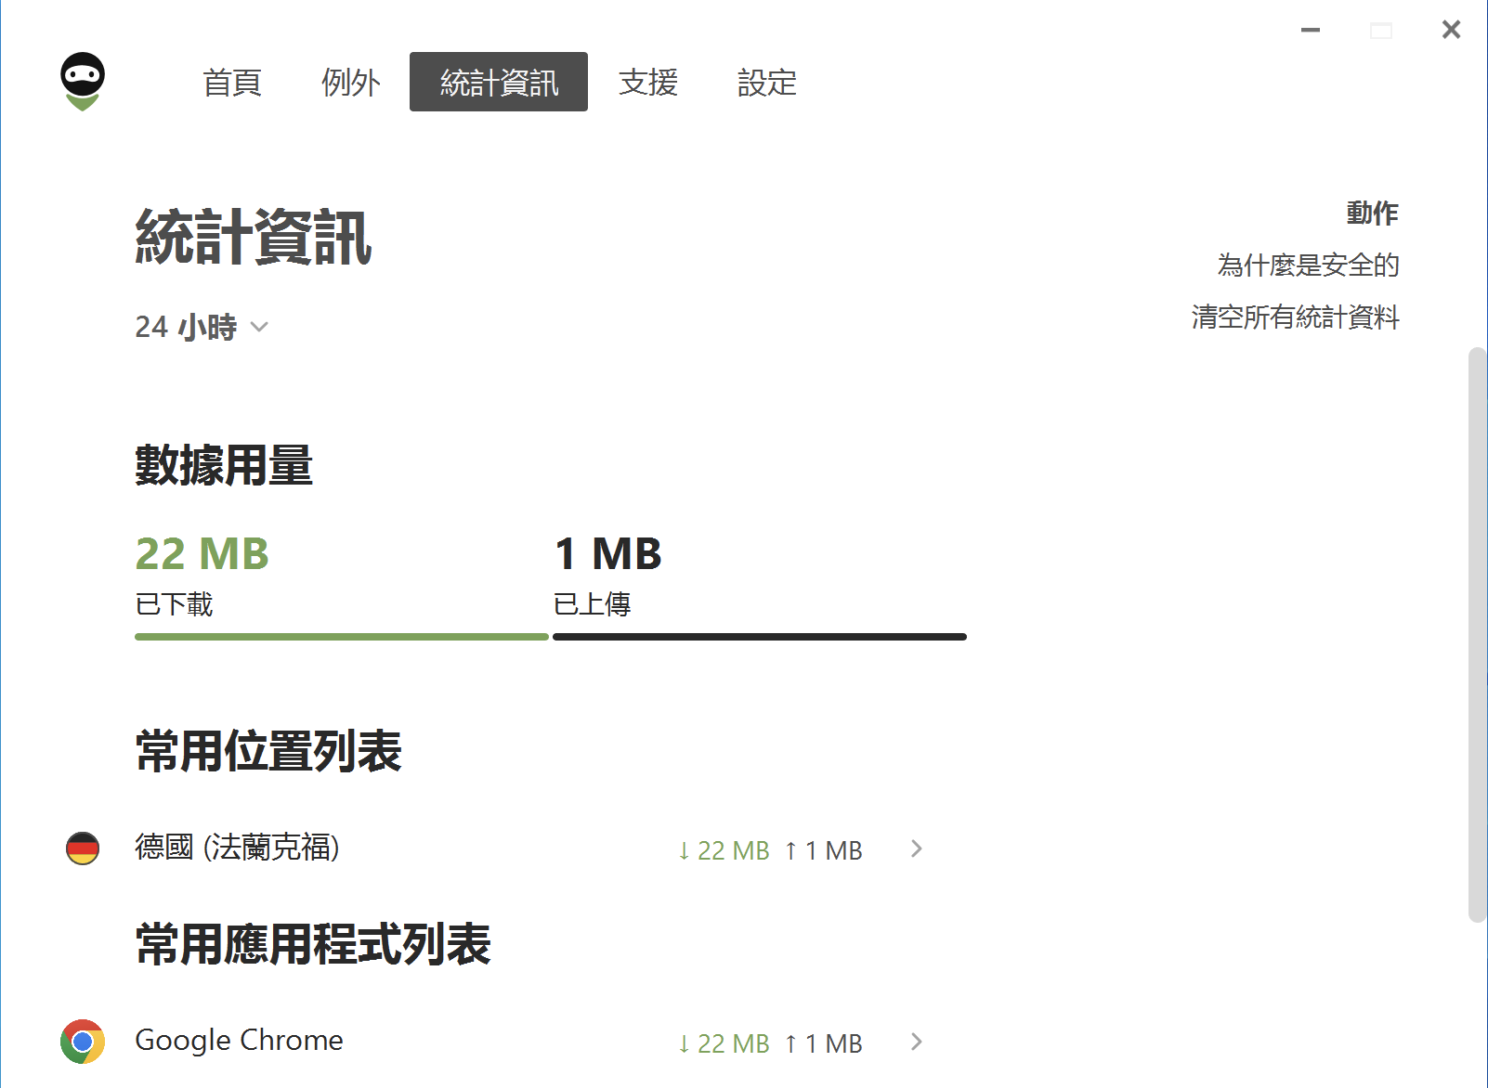
Task: Select the 1 MB 已上傳 data tab
Action: pyautogui.click(x=759, y=585)
